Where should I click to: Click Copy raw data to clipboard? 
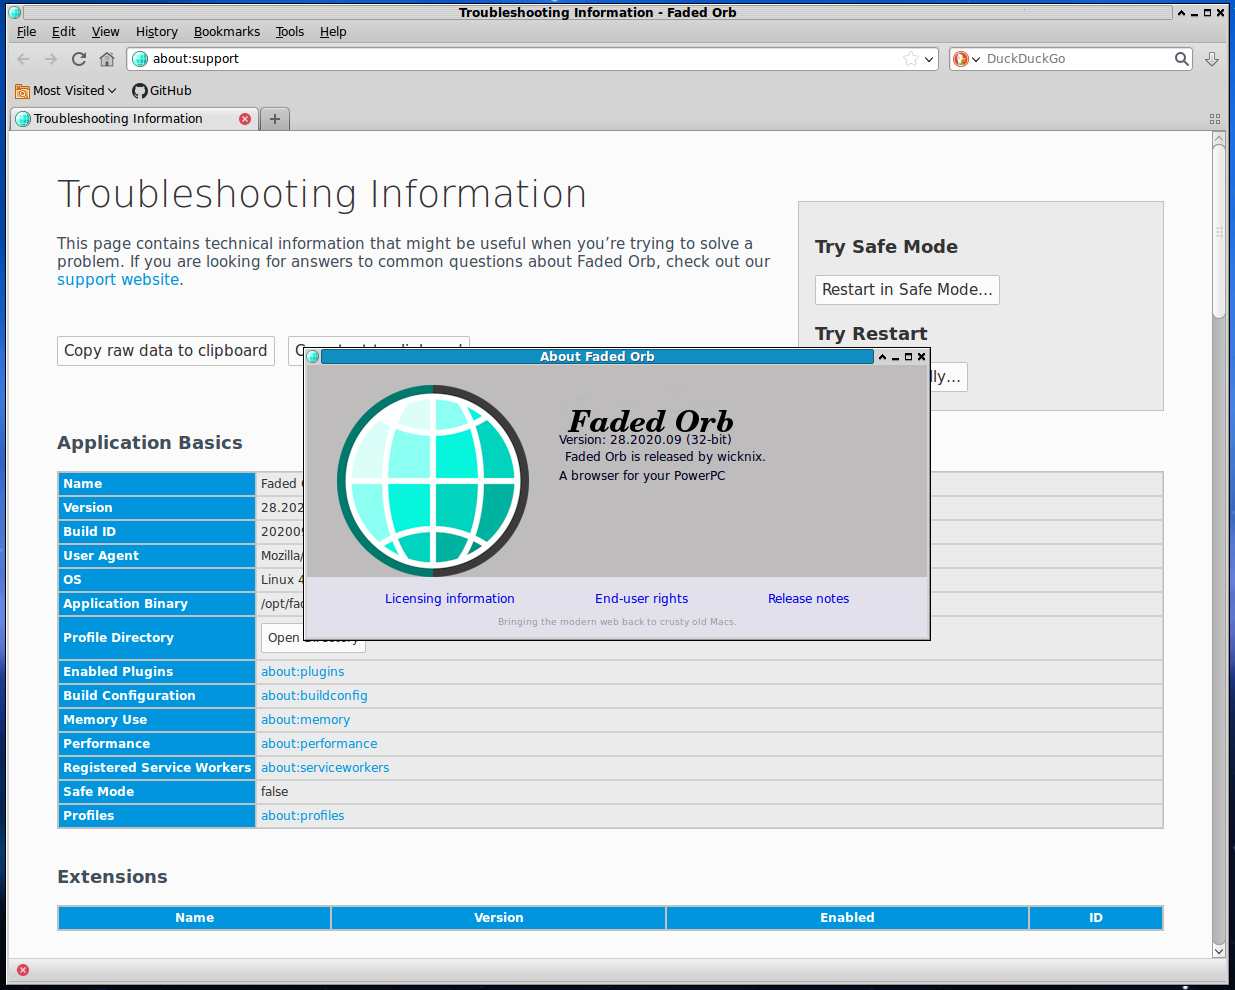(x=166, y=351)
